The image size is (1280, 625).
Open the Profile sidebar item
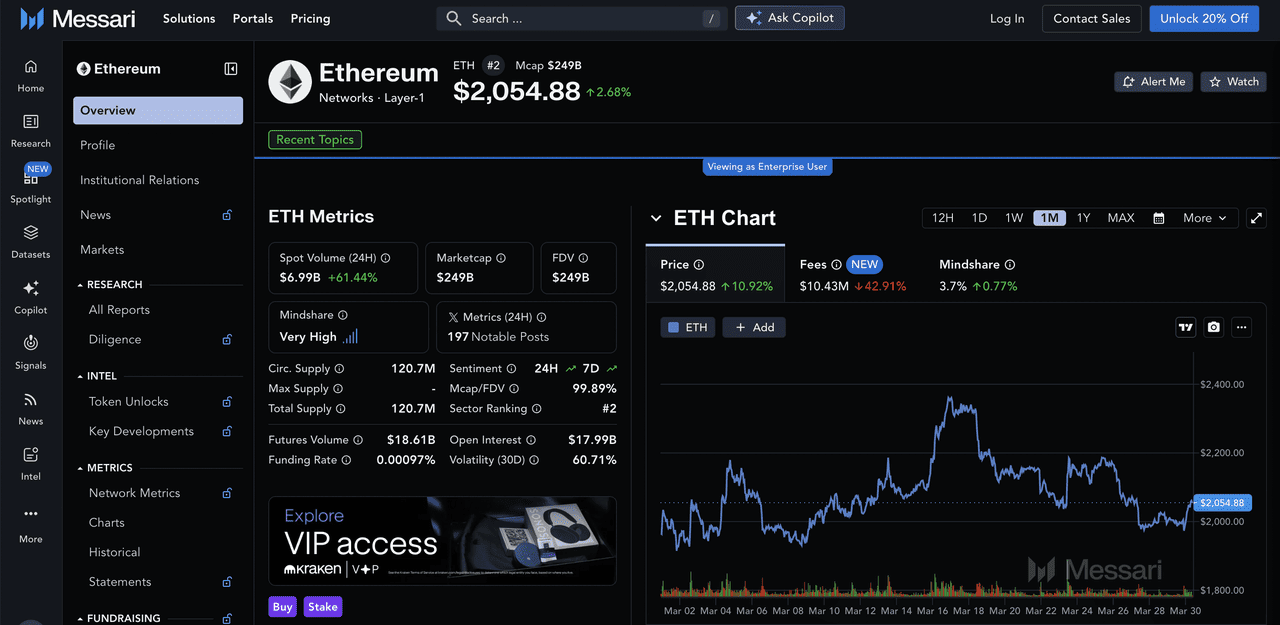(98, 145)
